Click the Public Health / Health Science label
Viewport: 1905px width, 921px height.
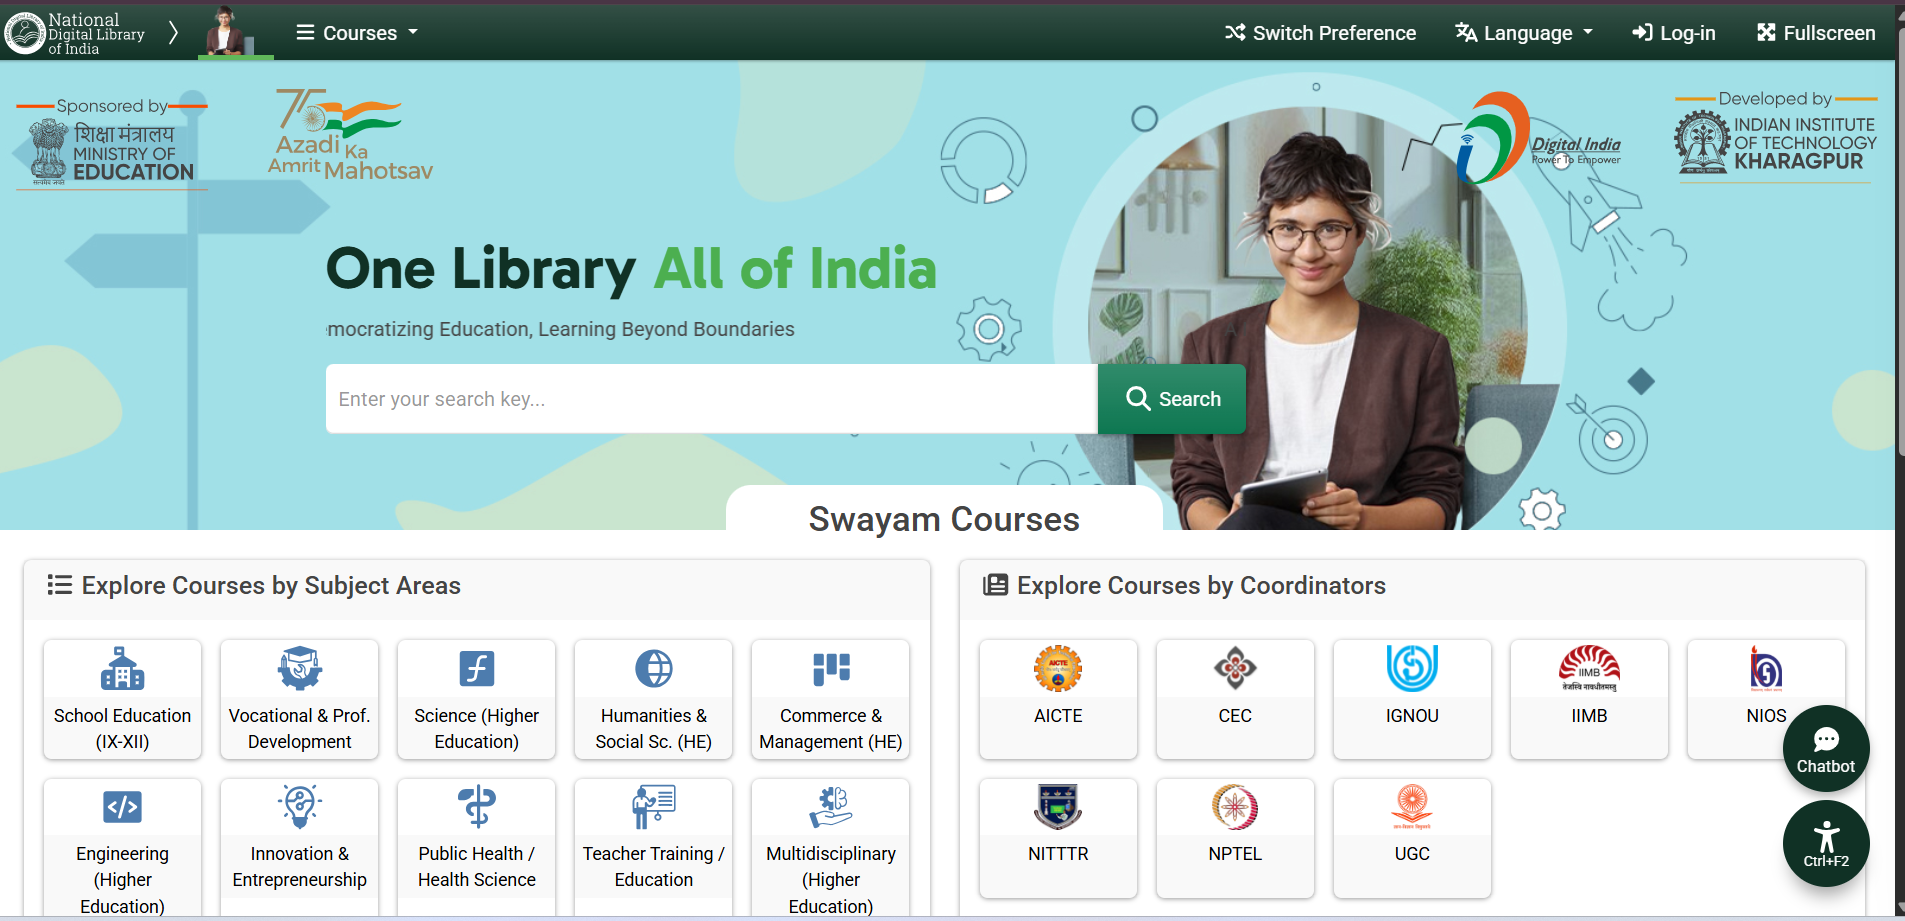tap(477, 867)
